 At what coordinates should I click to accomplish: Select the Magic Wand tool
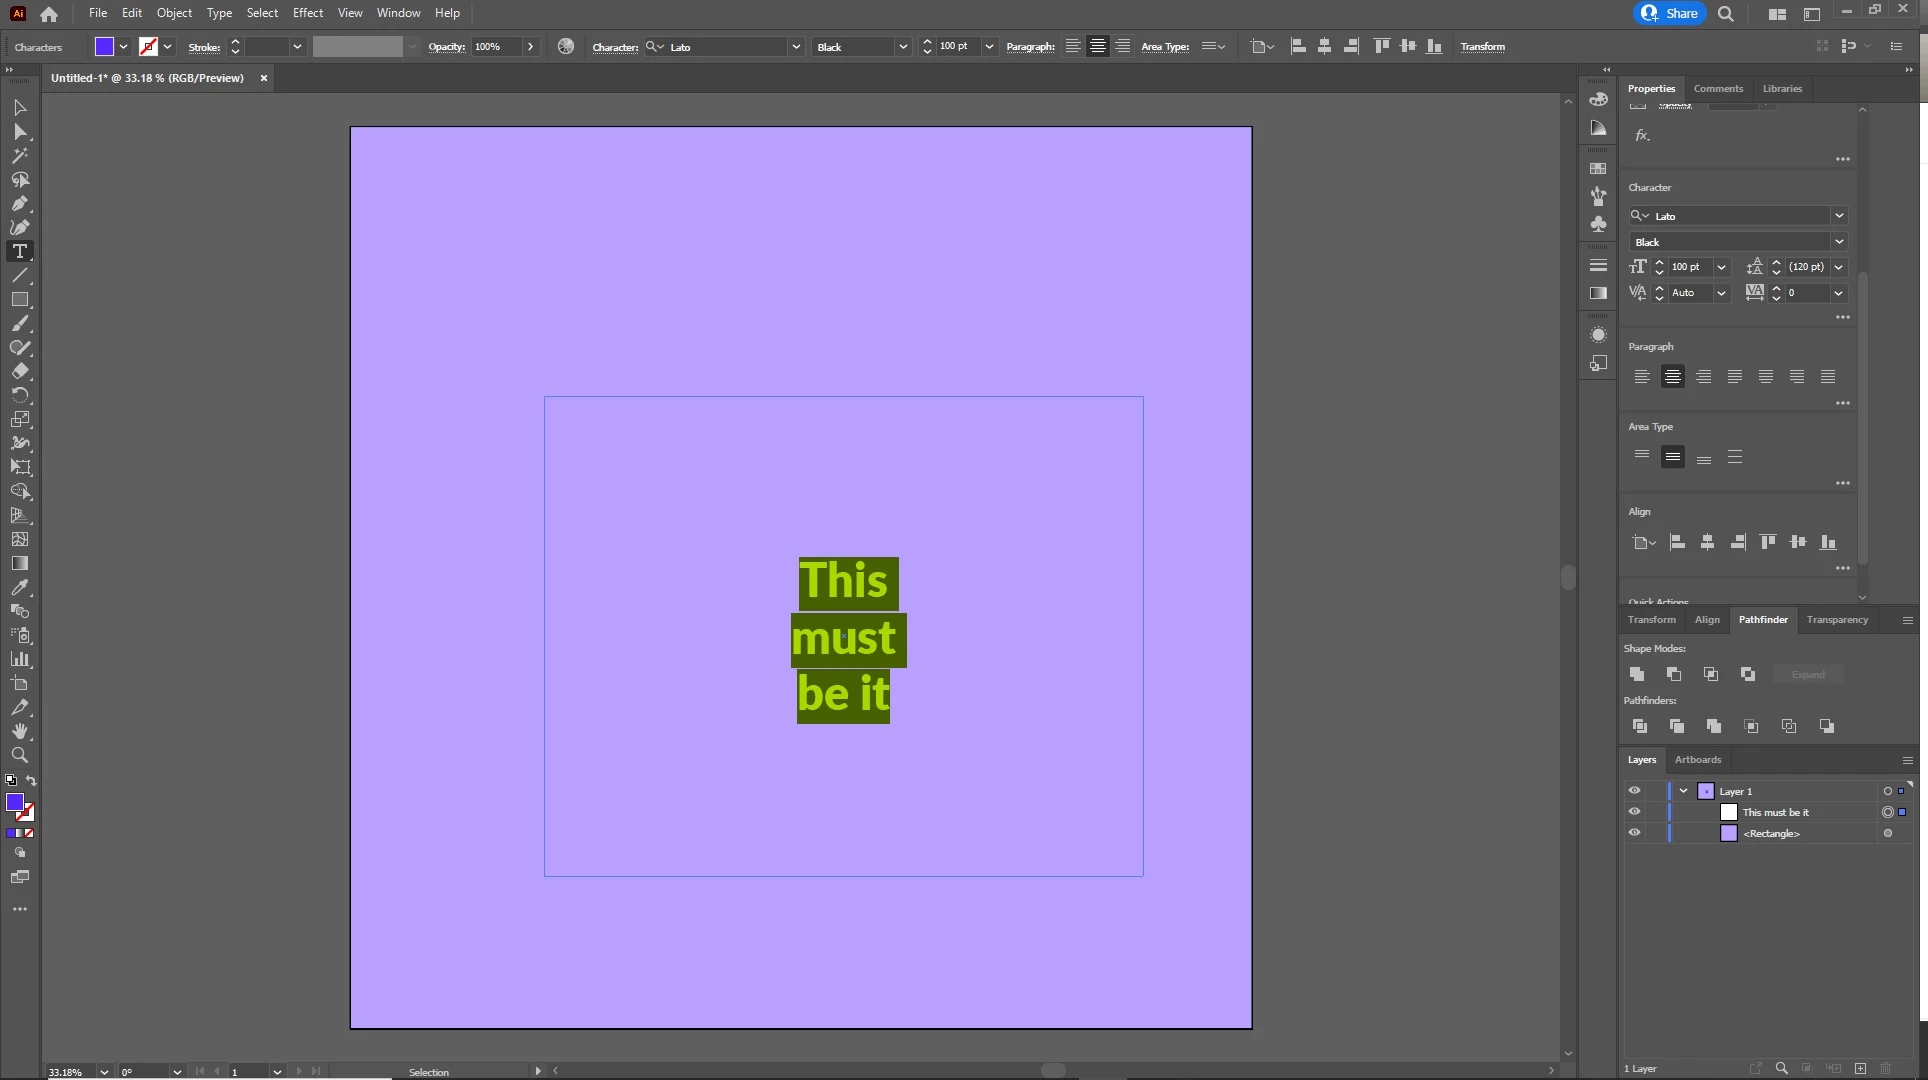[19, 156]
